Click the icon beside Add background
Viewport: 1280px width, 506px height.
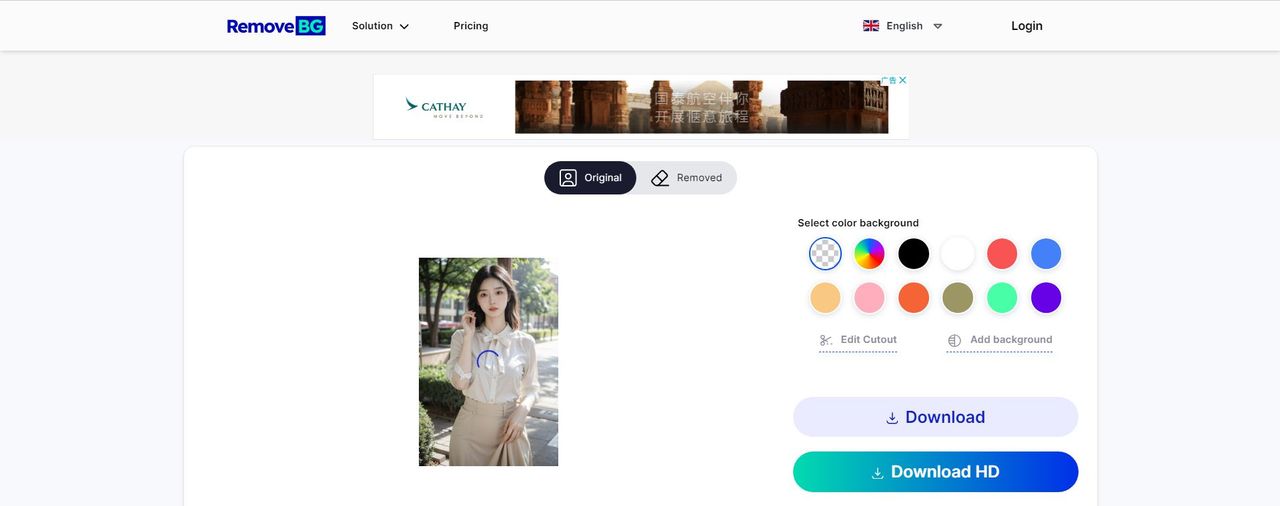tap(954, 341)
